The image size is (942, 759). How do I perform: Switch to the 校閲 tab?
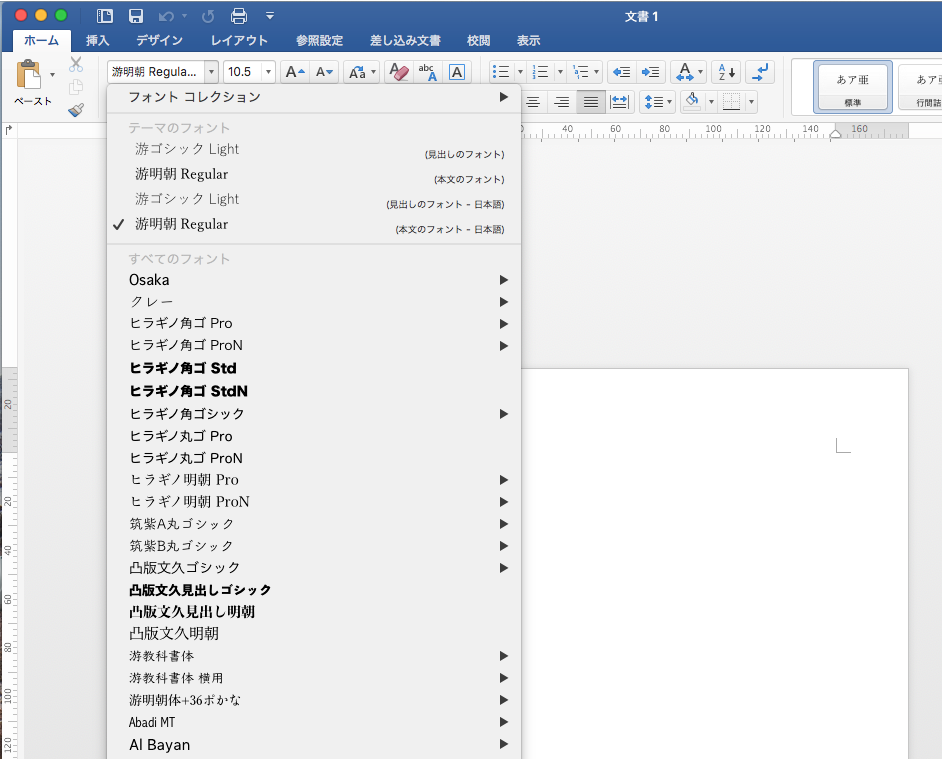click(x=478, y=40)
